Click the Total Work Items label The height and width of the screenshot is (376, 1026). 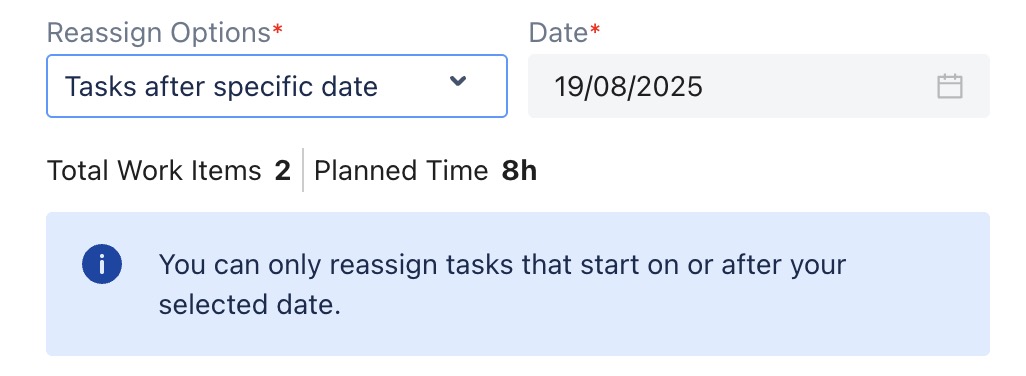click(x=154, y=171)
